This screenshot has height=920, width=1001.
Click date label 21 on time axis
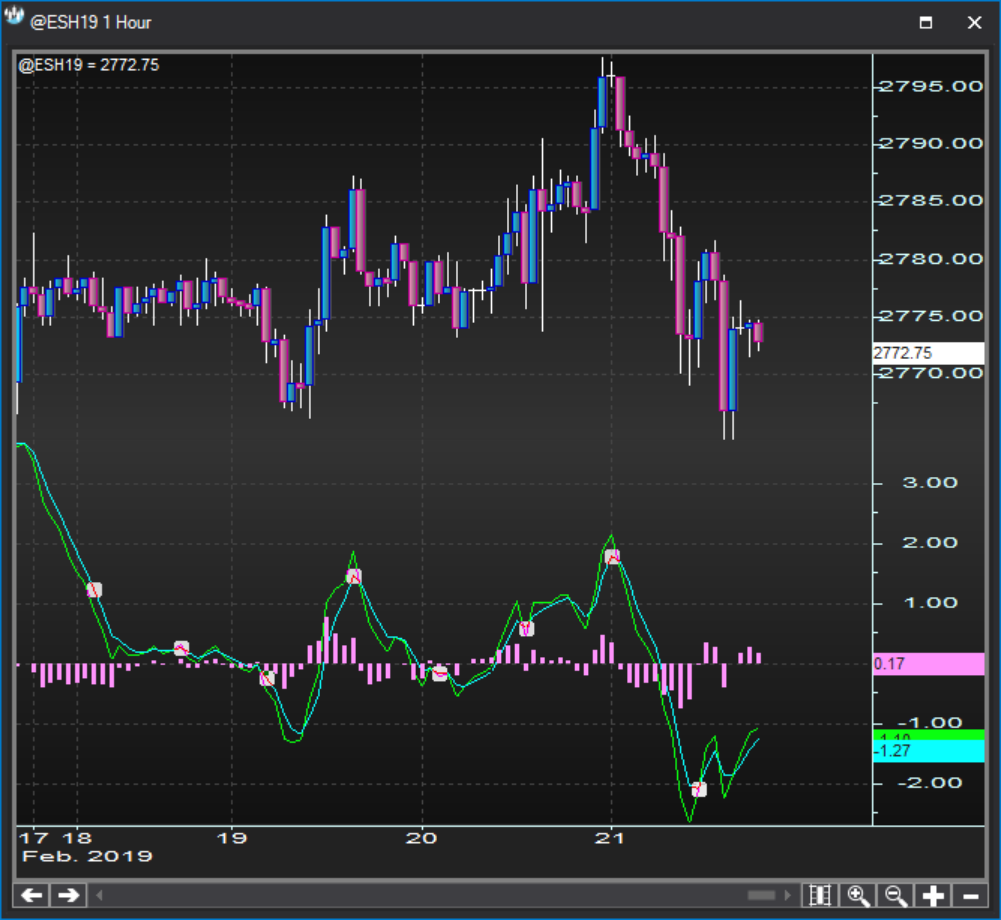[x=610, y=838]
